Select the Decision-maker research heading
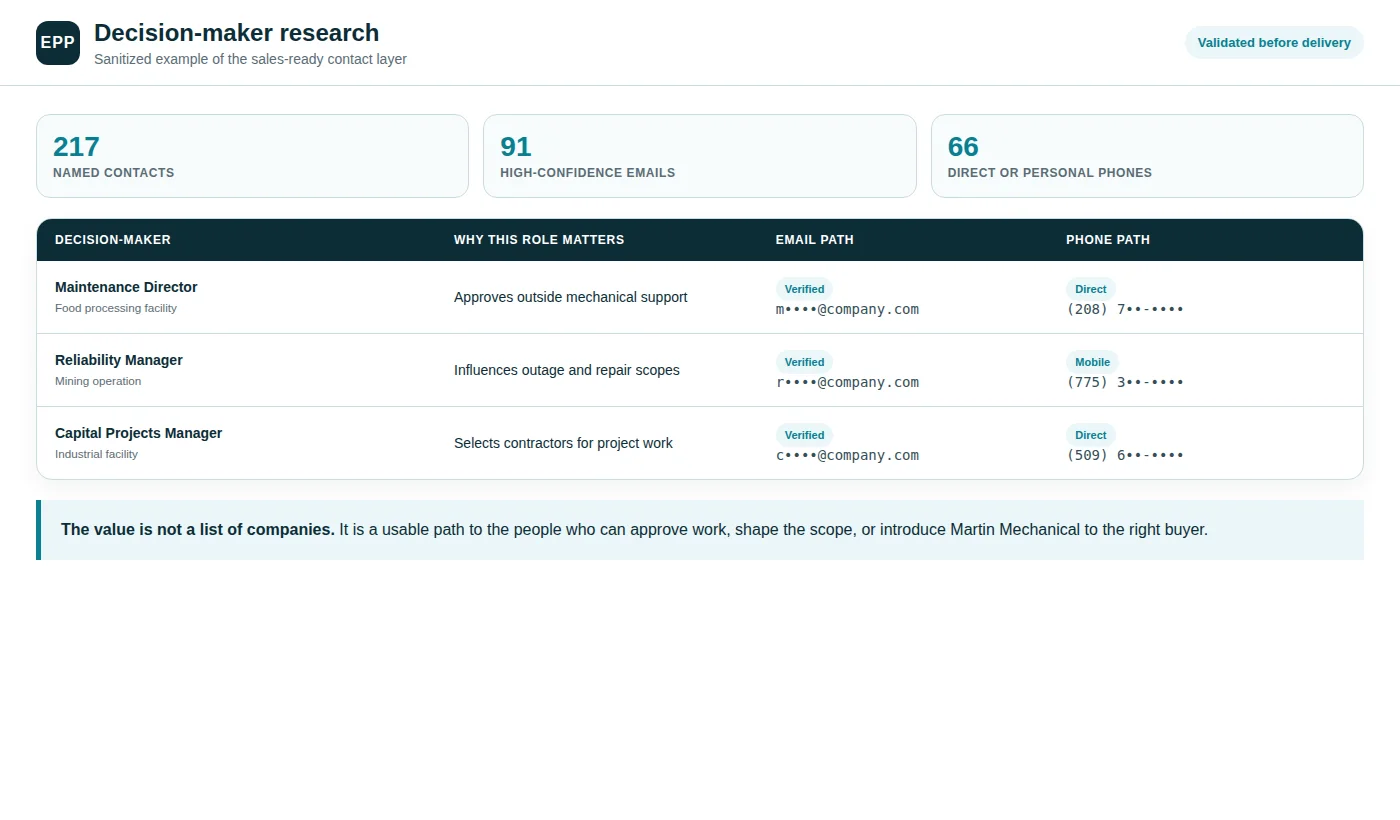The image size is (1400, 820). pyautogui.click(x=237, y=33)
